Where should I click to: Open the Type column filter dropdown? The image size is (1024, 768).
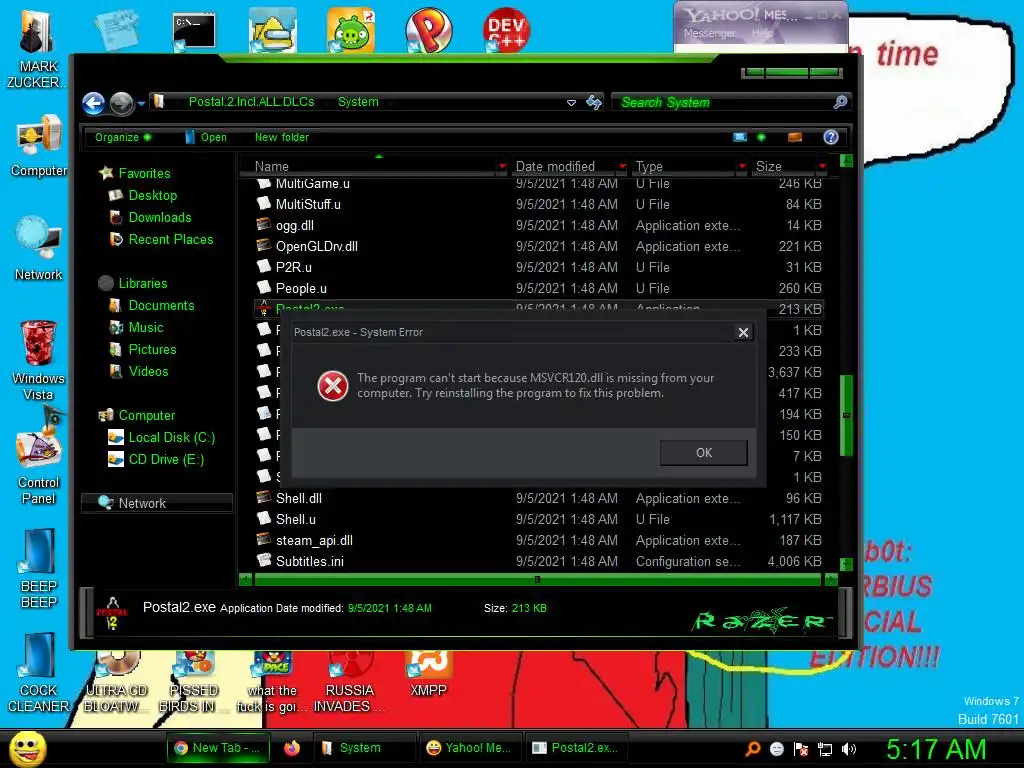pyautogui.click(x=742, y=167)
